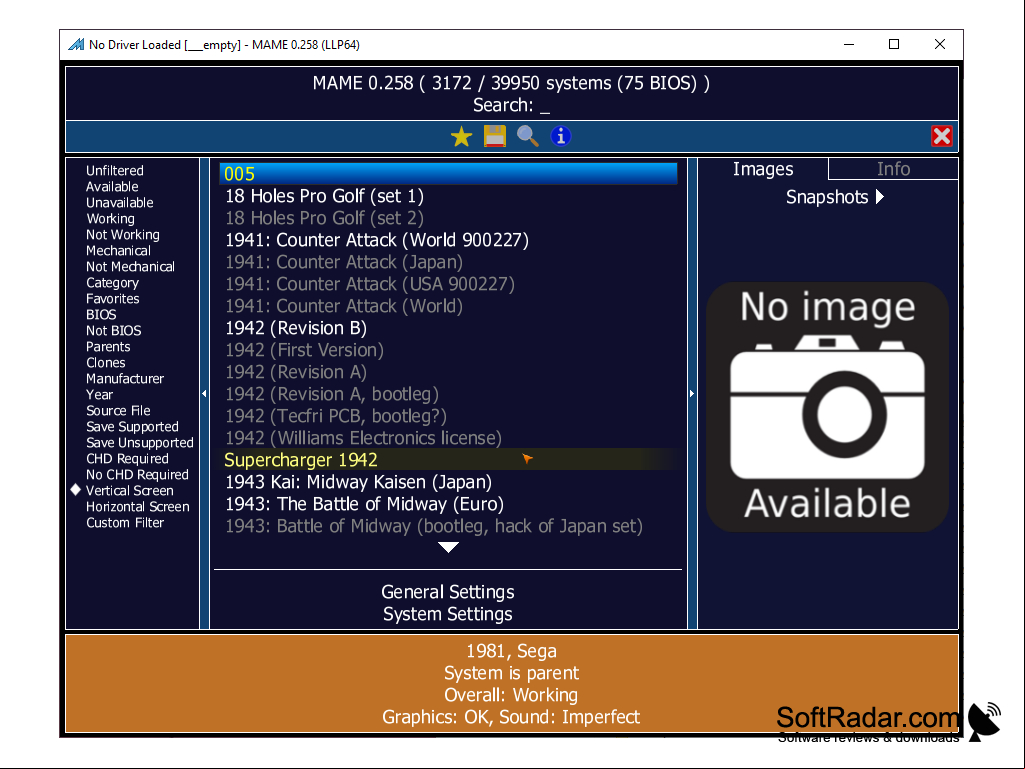The width and height of the screenshot is (1025, 769).
Task: Filter systems by Year
Action: (99, 395)
